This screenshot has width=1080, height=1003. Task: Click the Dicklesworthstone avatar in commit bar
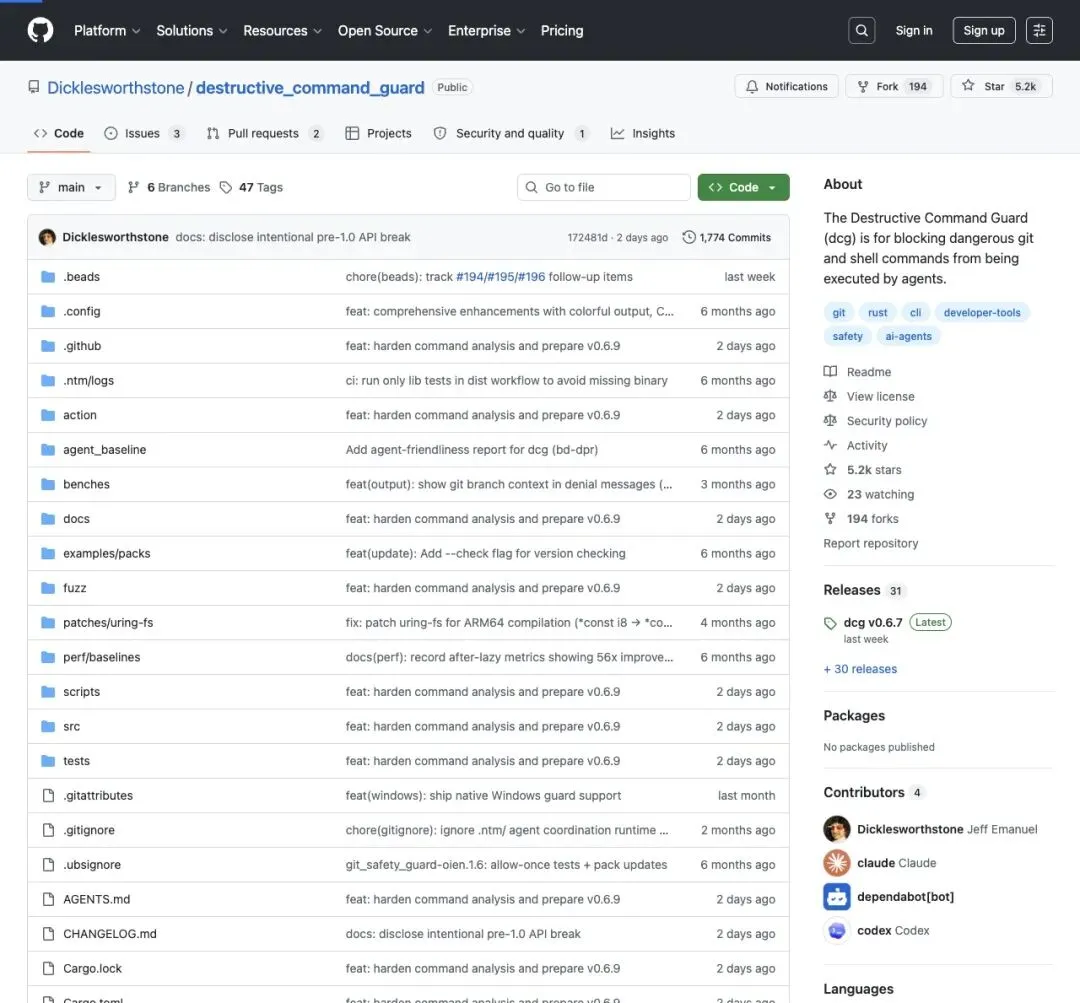[x=47, y=237]
